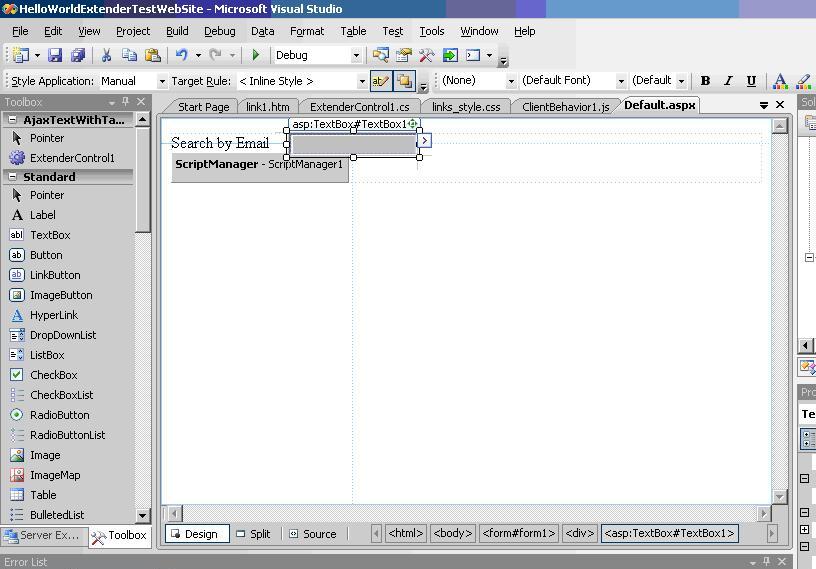
Task: Open the (None) block format dropdown
Action: pyautogui.click(x=511, y=81)
